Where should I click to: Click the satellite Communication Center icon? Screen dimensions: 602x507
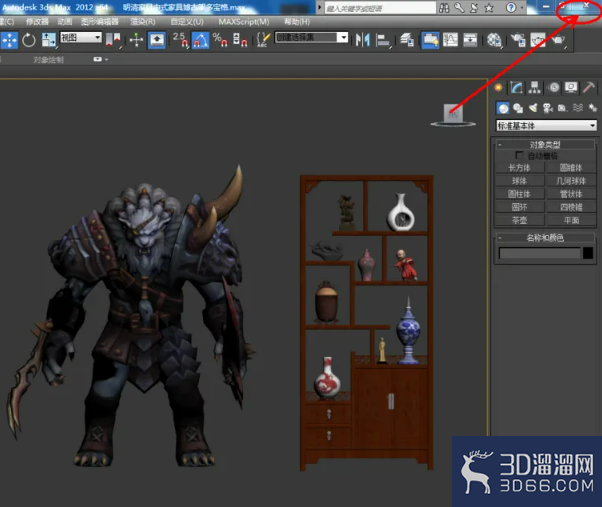(x=474, y=8)
